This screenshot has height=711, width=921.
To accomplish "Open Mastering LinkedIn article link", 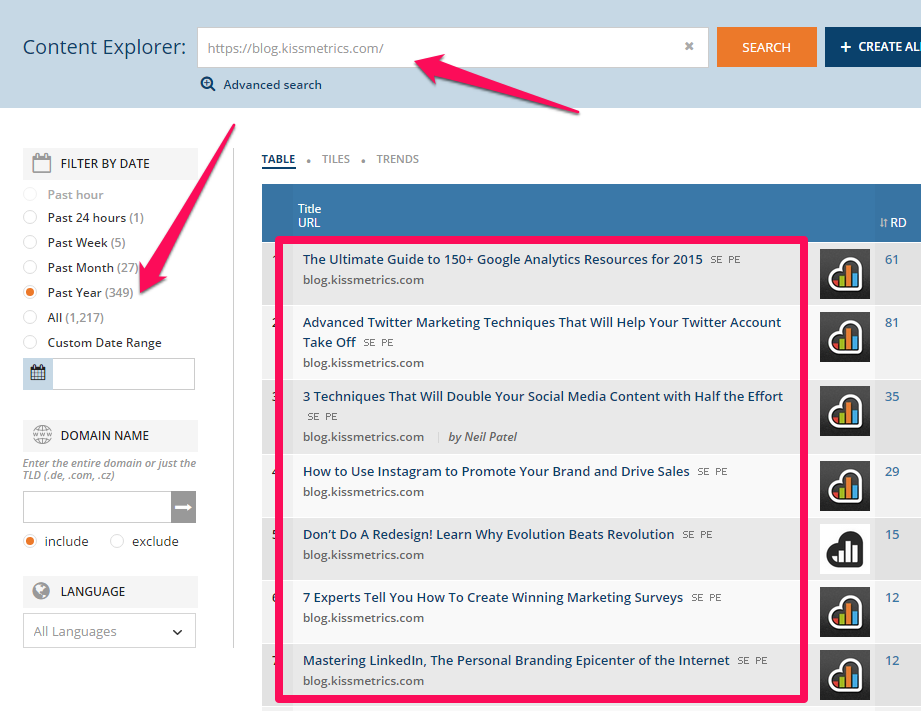I will click(516, 660).
